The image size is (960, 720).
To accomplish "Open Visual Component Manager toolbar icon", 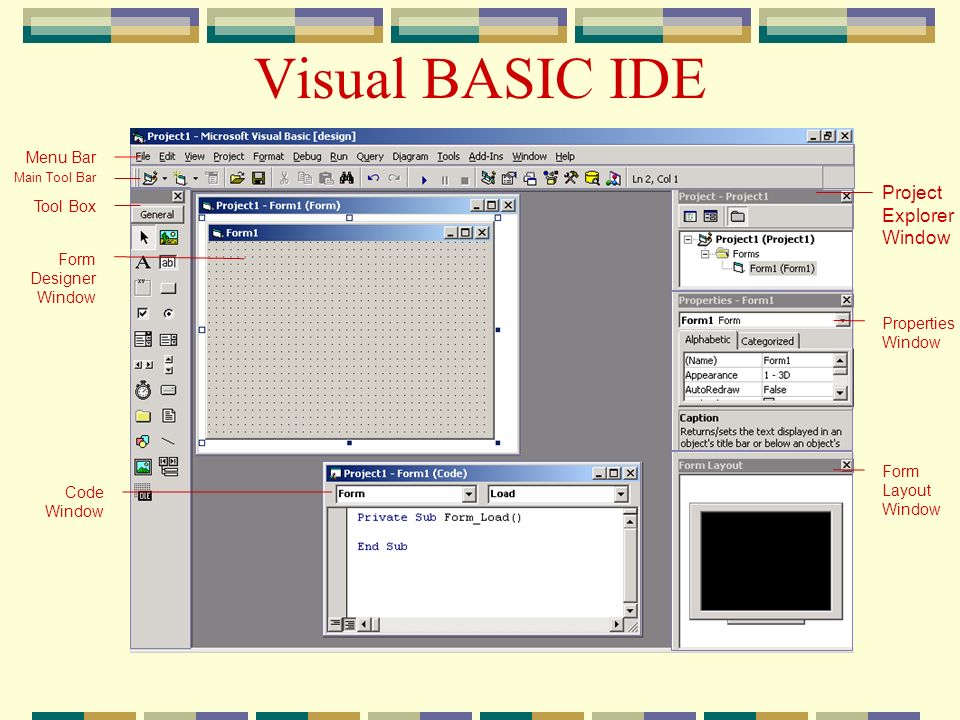I will pyautogui.click(x=613, y=178).
